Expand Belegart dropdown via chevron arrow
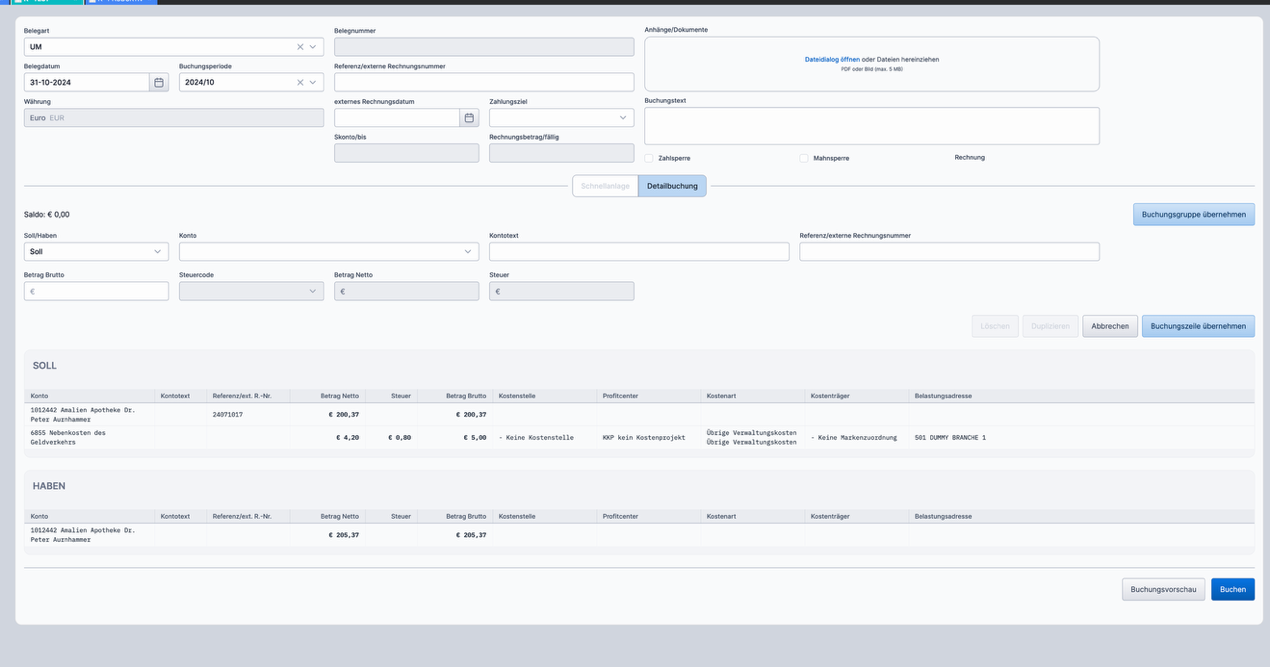Viewport: 1270px width, 667px height. (x=313, y=47)
